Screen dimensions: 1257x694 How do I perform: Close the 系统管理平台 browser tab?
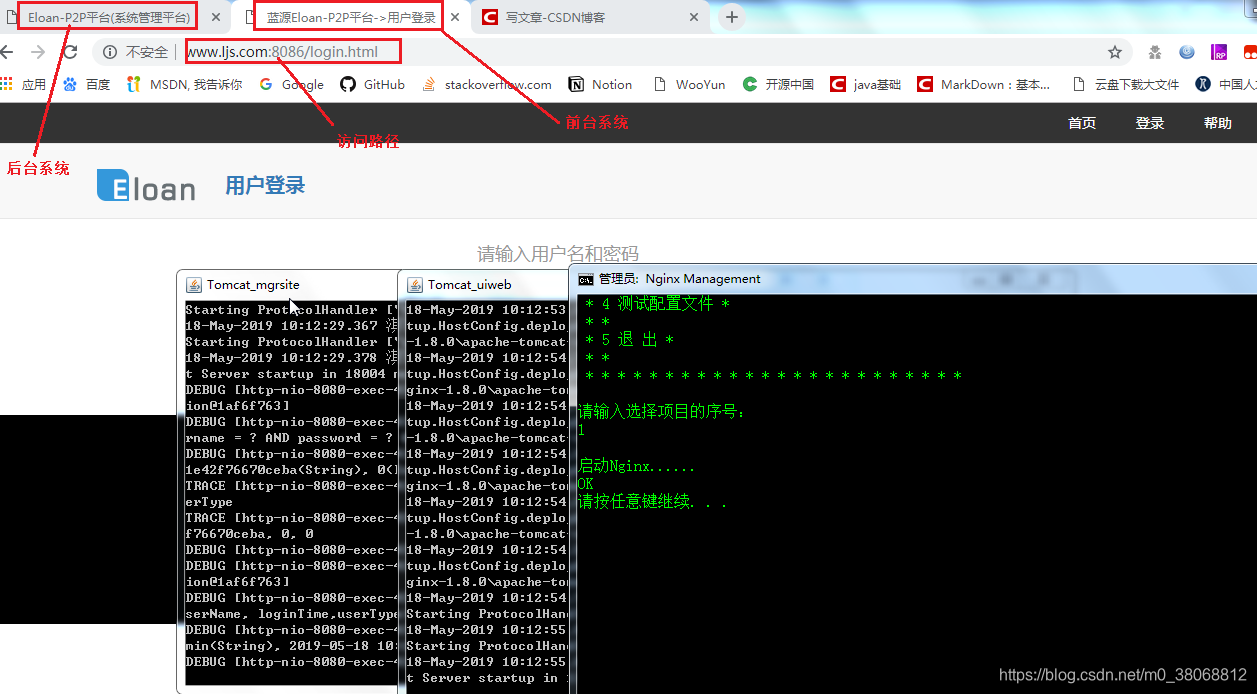click(216, 17)
